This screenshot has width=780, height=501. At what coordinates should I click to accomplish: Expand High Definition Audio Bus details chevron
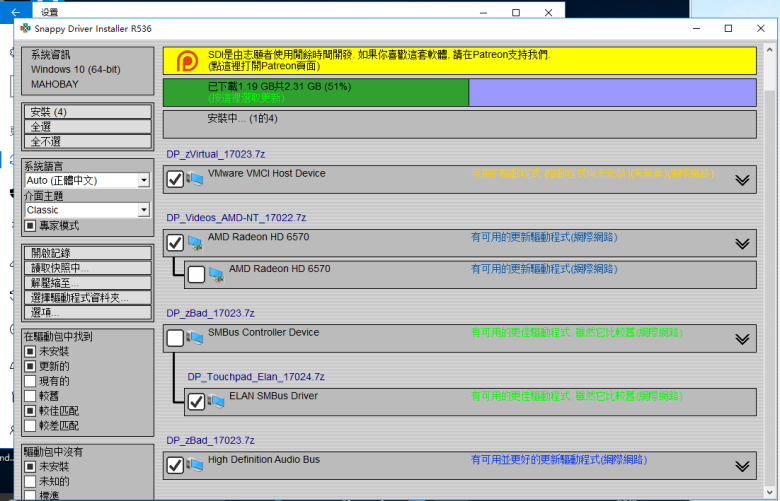click(742, 466)
